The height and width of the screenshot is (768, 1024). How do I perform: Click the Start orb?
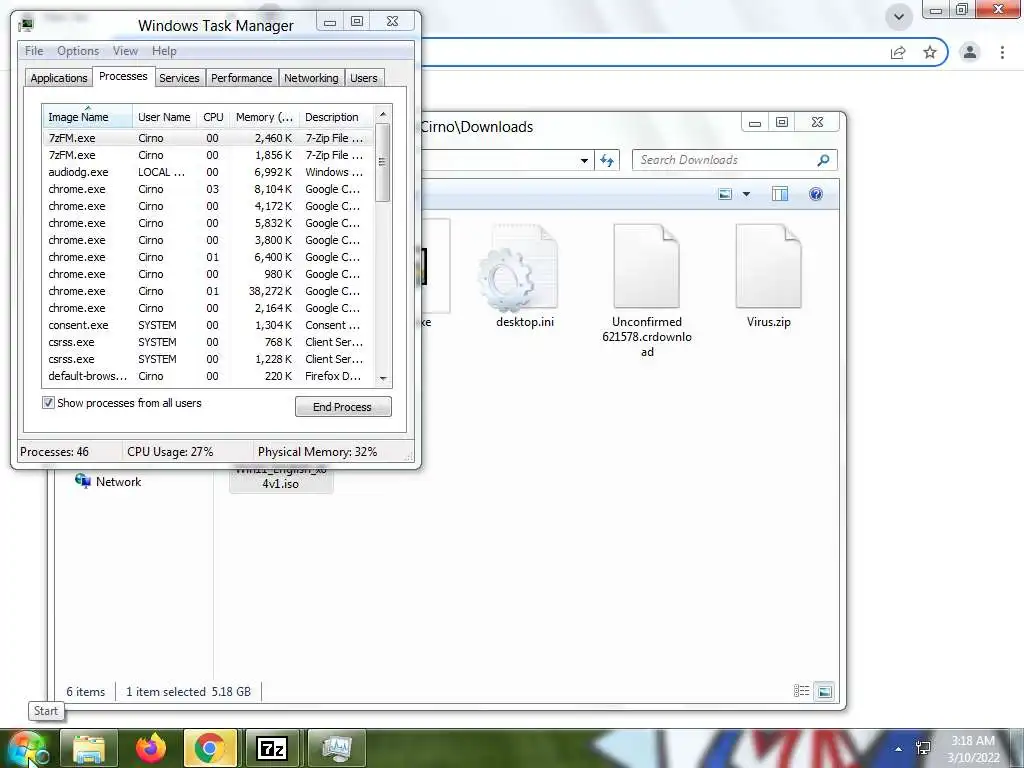[x=26, y=748]
